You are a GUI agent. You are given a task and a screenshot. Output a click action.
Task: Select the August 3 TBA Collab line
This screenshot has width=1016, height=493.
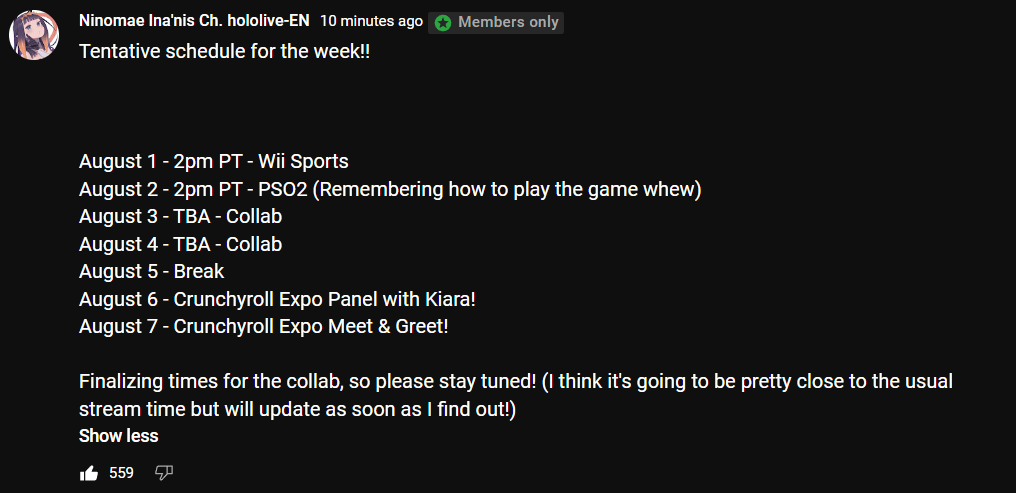[x=180, y=216]
